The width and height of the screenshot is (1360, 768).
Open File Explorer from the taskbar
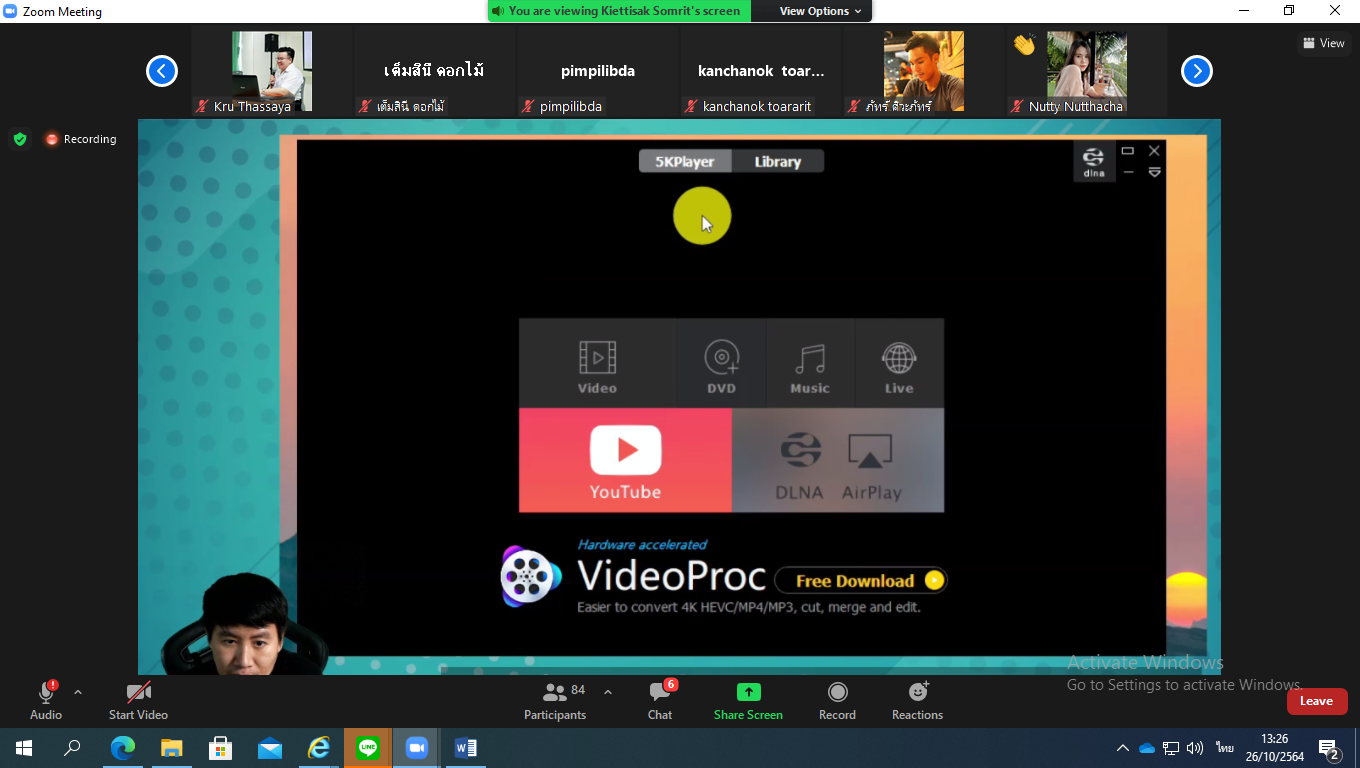171,747
